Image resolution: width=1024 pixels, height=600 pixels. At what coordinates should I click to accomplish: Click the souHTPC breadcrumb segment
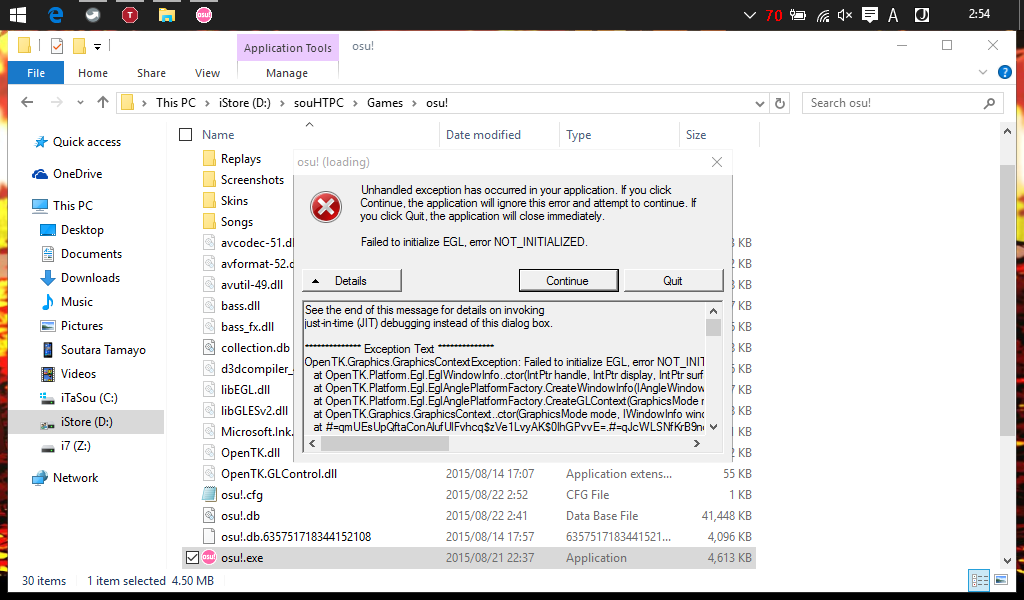pos(319,103)
